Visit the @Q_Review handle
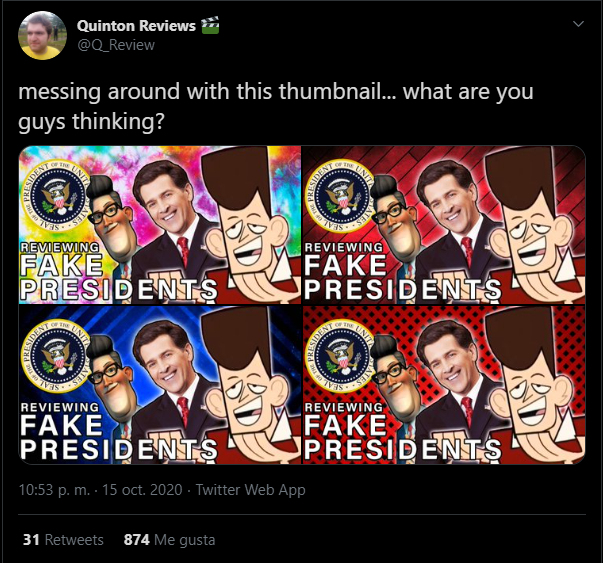Viewport: 603px width, 563px height. pos(116,45)
